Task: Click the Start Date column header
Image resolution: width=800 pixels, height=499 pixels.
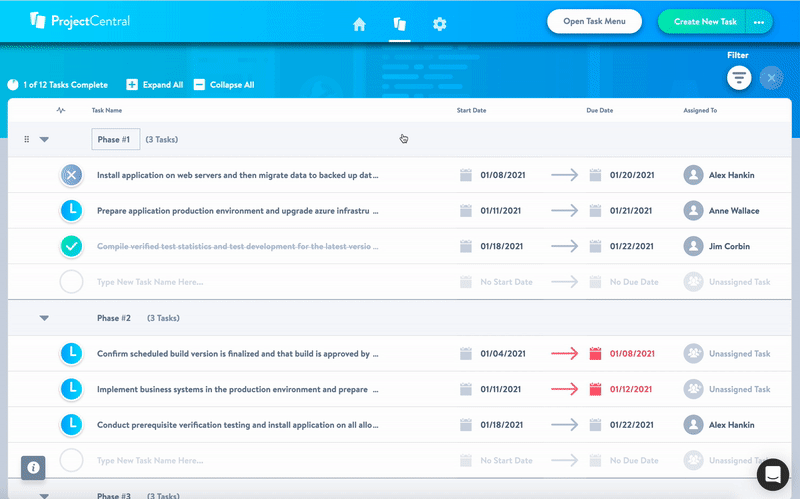Action: (471, 110)
